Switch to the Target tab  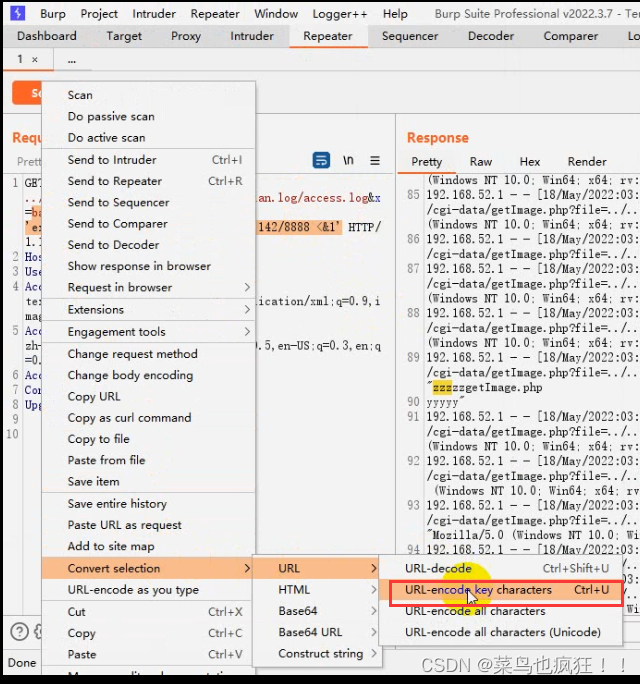tap(124, 36)
